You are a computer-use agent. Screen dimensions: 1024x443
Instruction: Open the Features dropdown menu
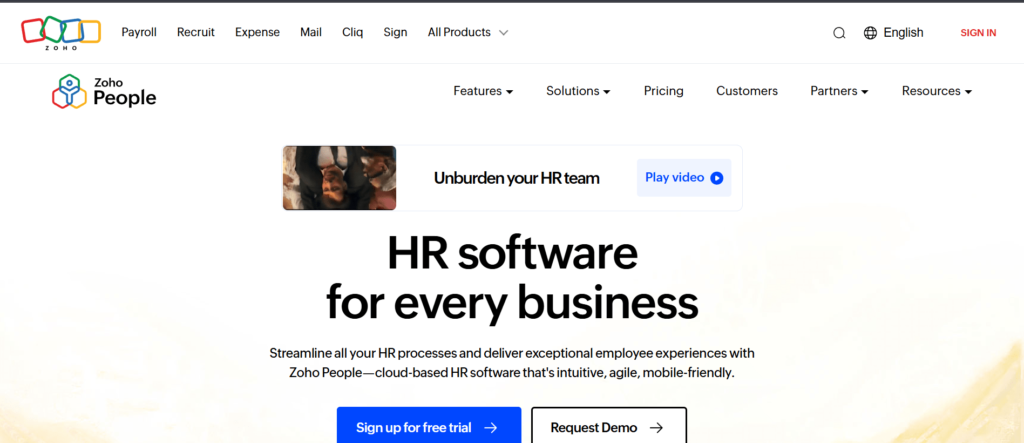point(483,91)
